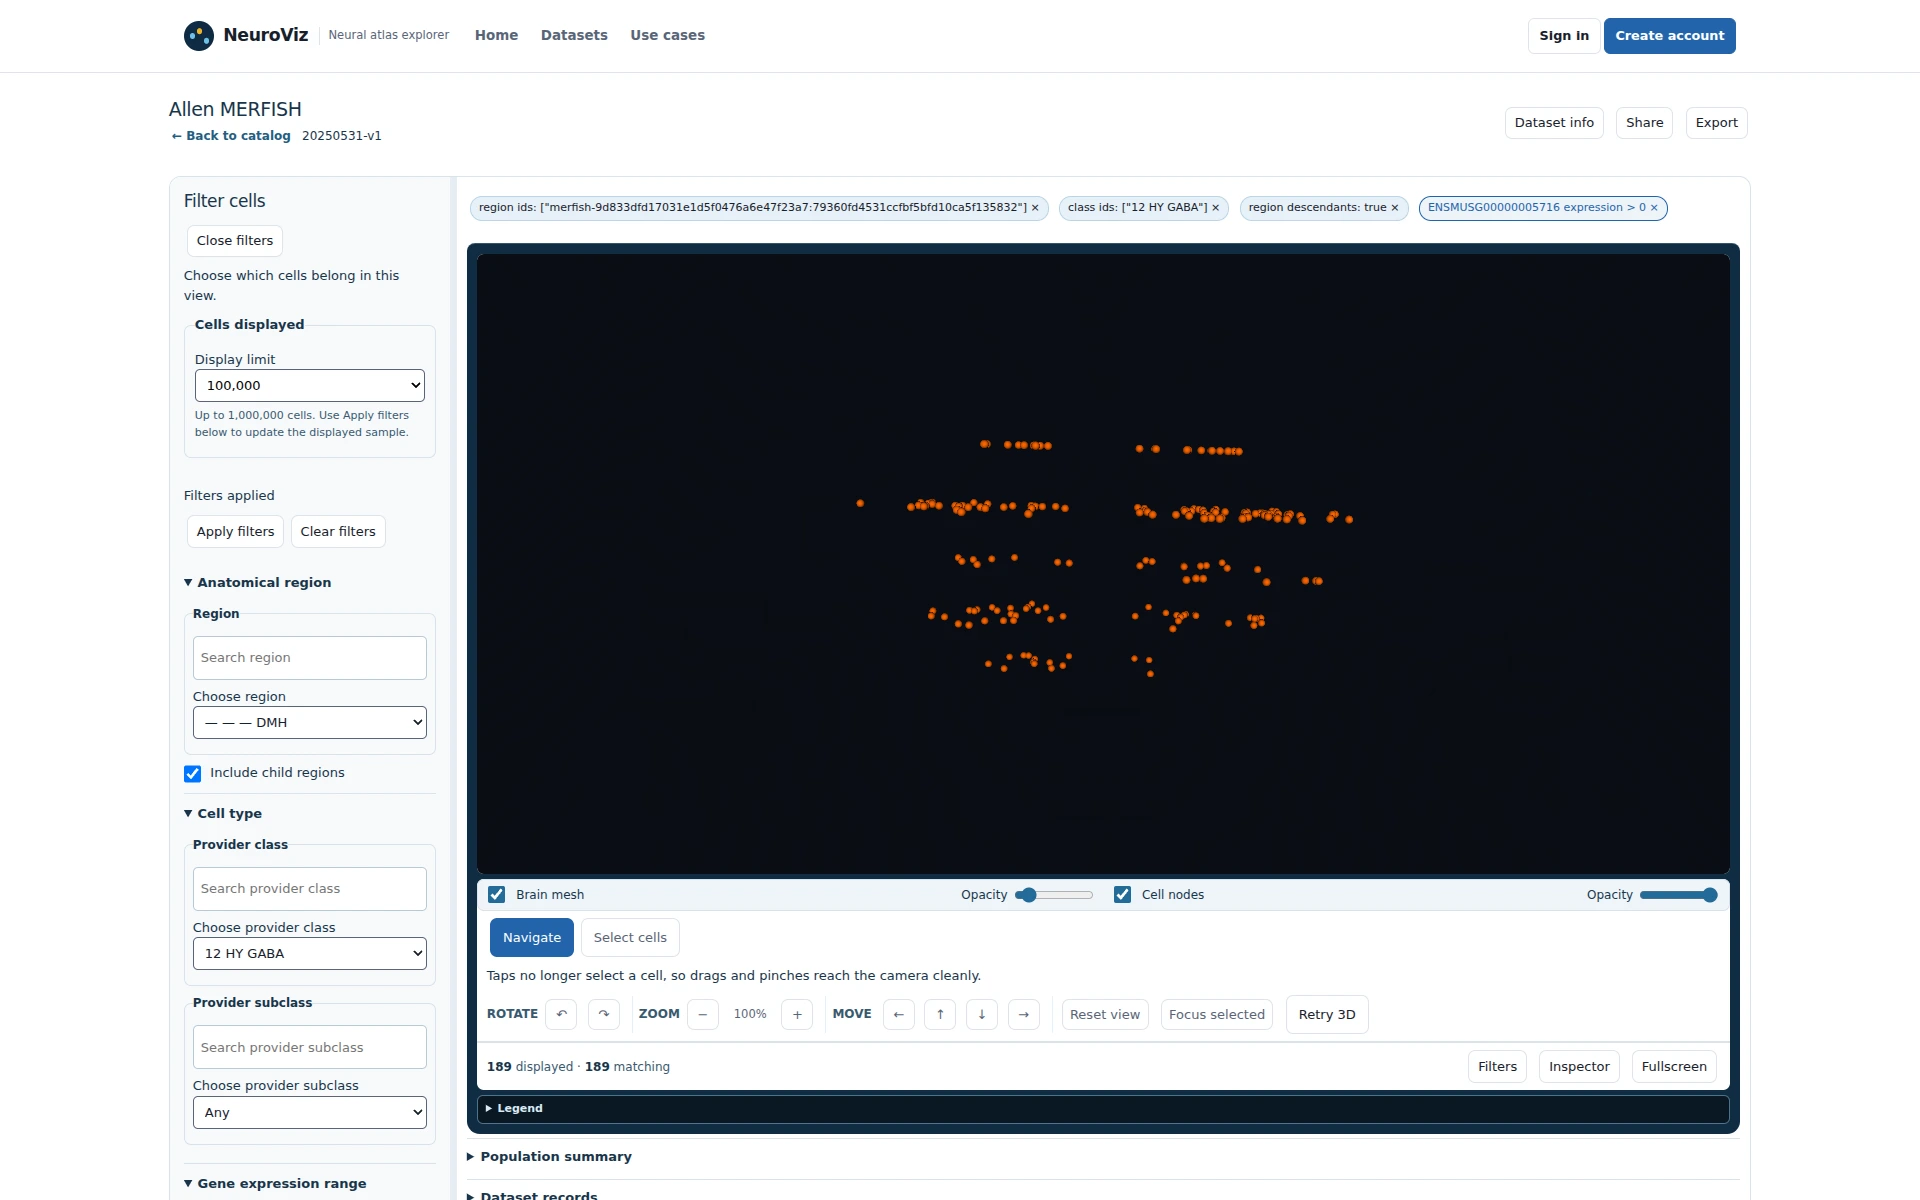
Task: Move camera left arrow
Action: click(x=899, y=1014)
